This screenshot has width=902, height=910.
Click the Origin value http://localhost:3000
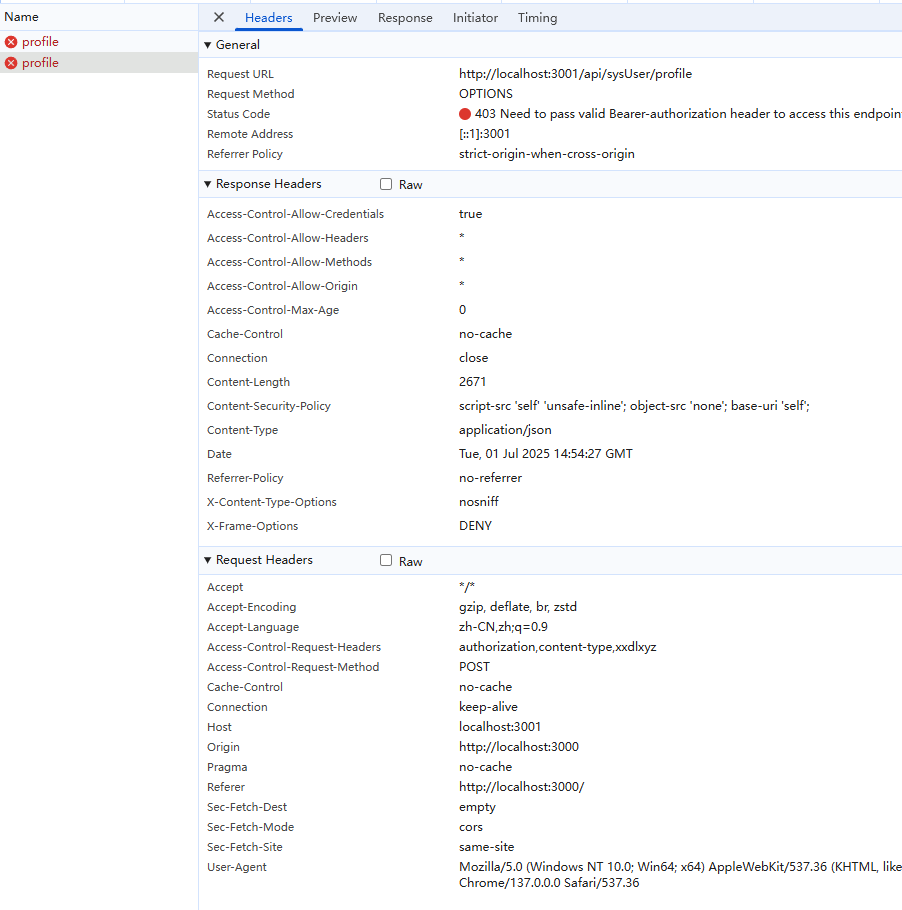[x=519, y=747]
